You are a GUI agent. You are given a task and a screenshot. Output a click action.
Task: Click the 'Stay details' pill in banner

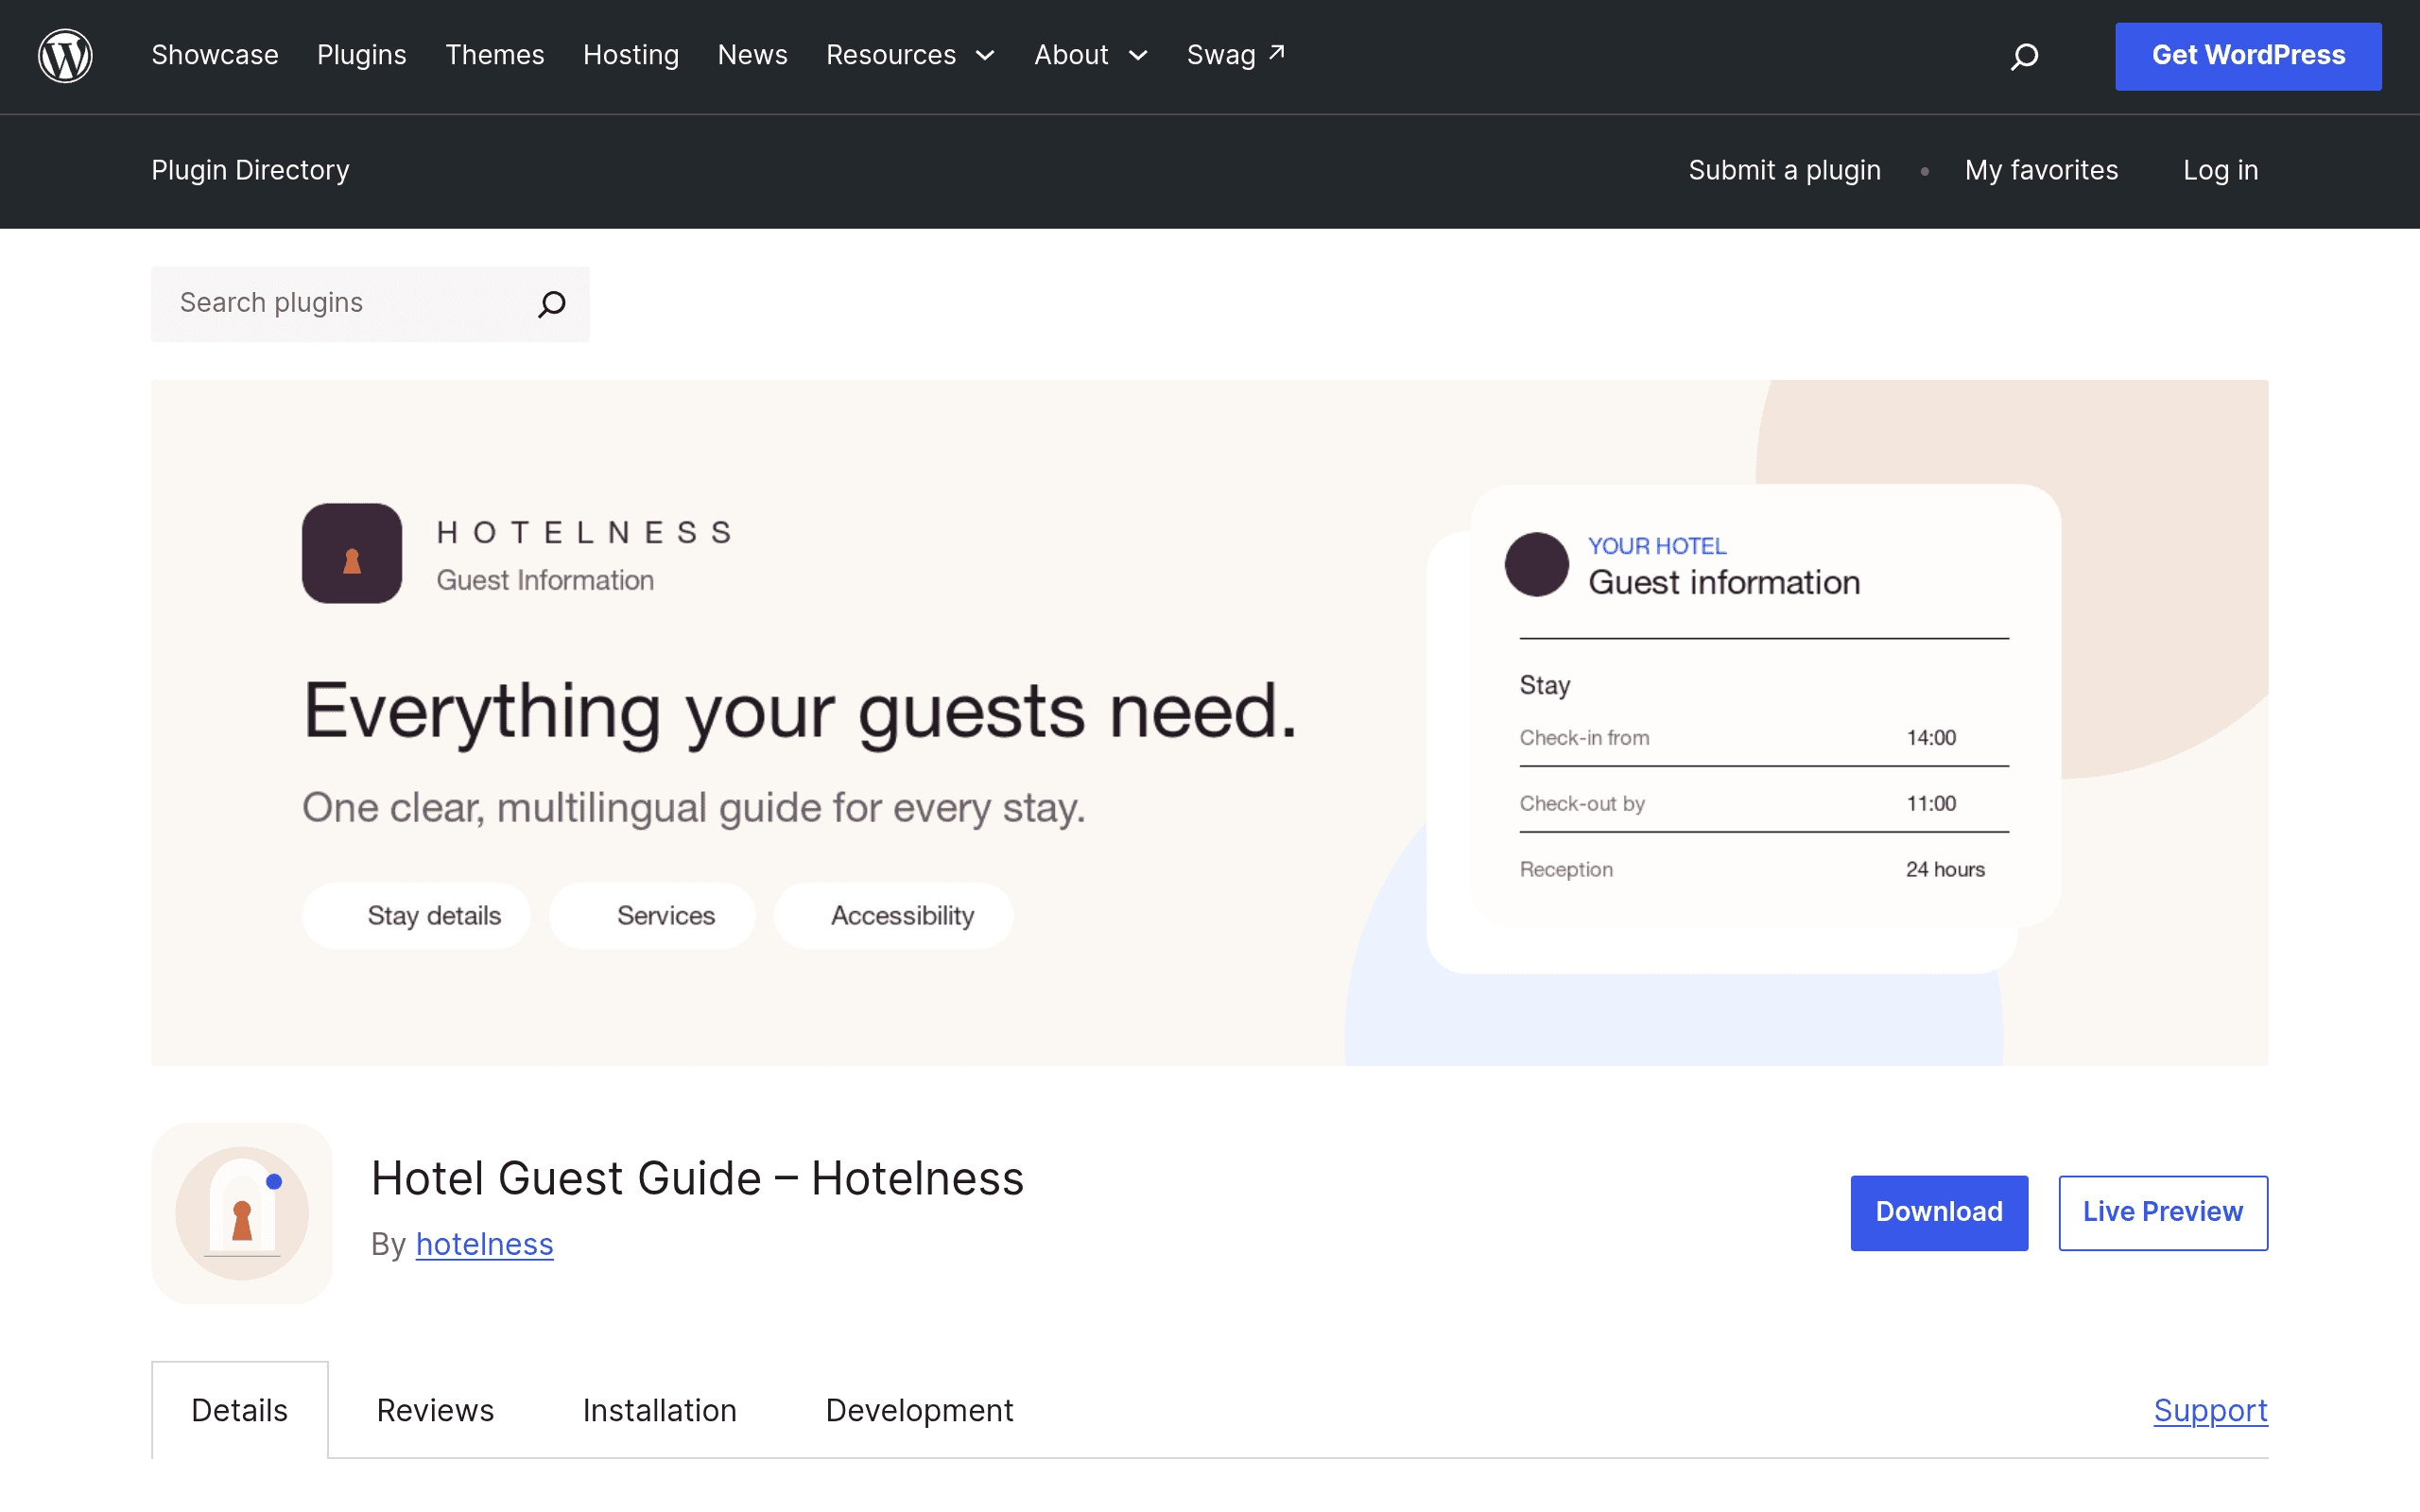tap(416, 915)
